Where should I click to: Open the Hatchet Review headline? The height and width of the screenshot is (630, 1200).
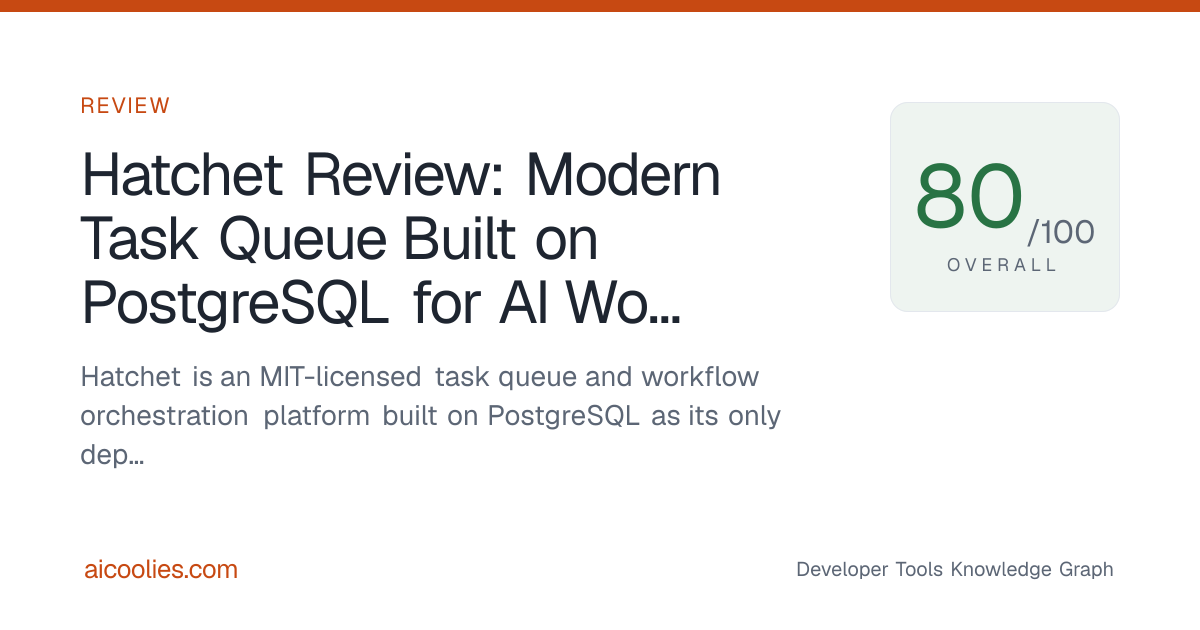point(401,240)
